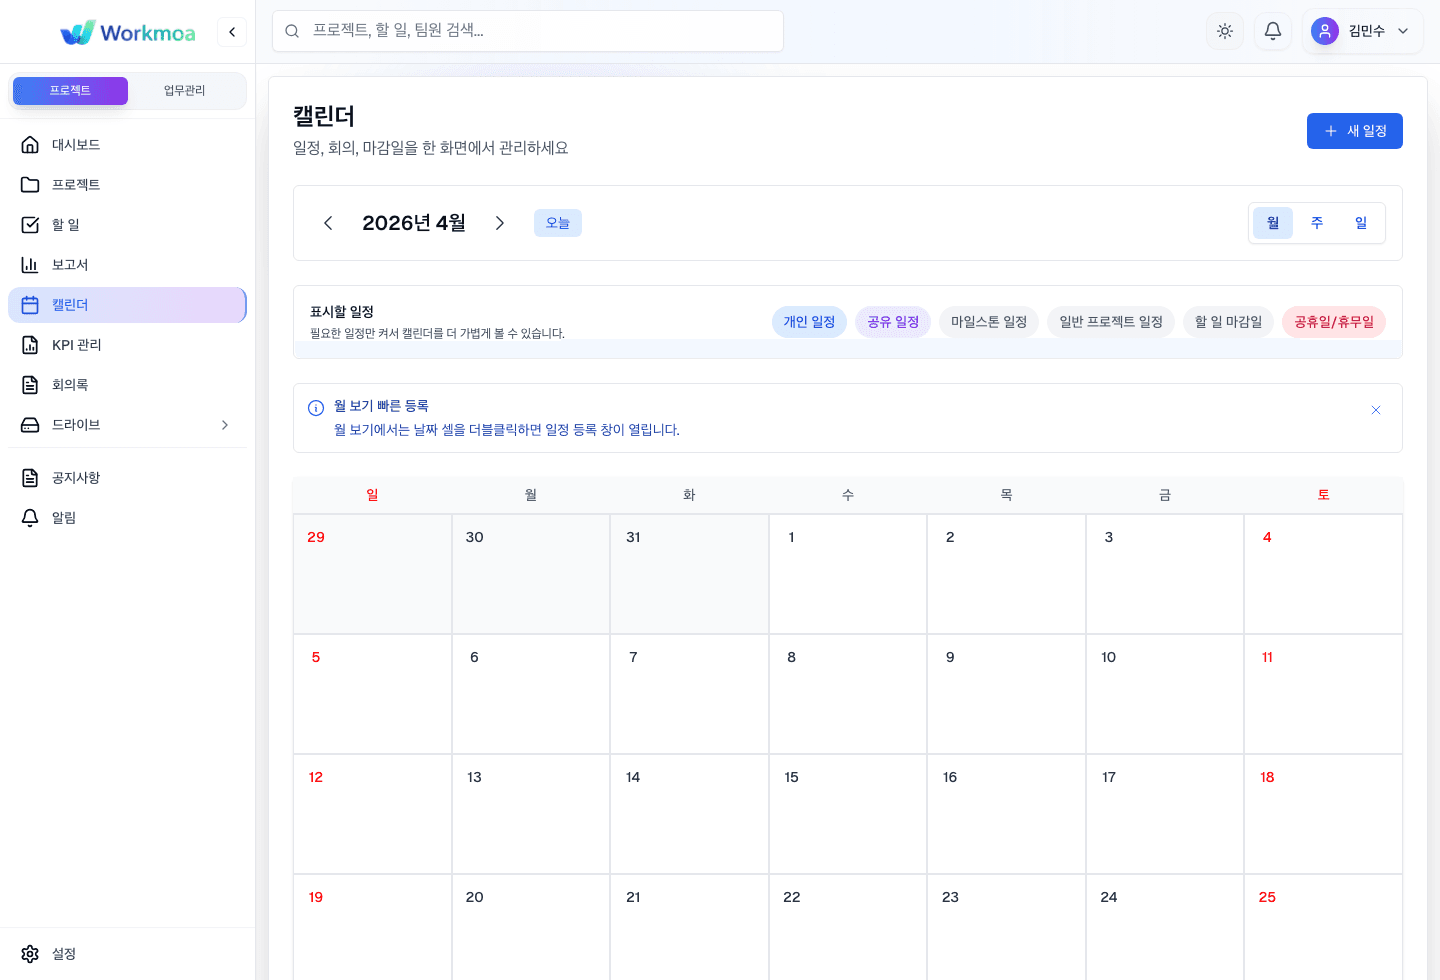Toggle 공유 일정 filter chip
1440x980 pixels.
click(893, 322)
